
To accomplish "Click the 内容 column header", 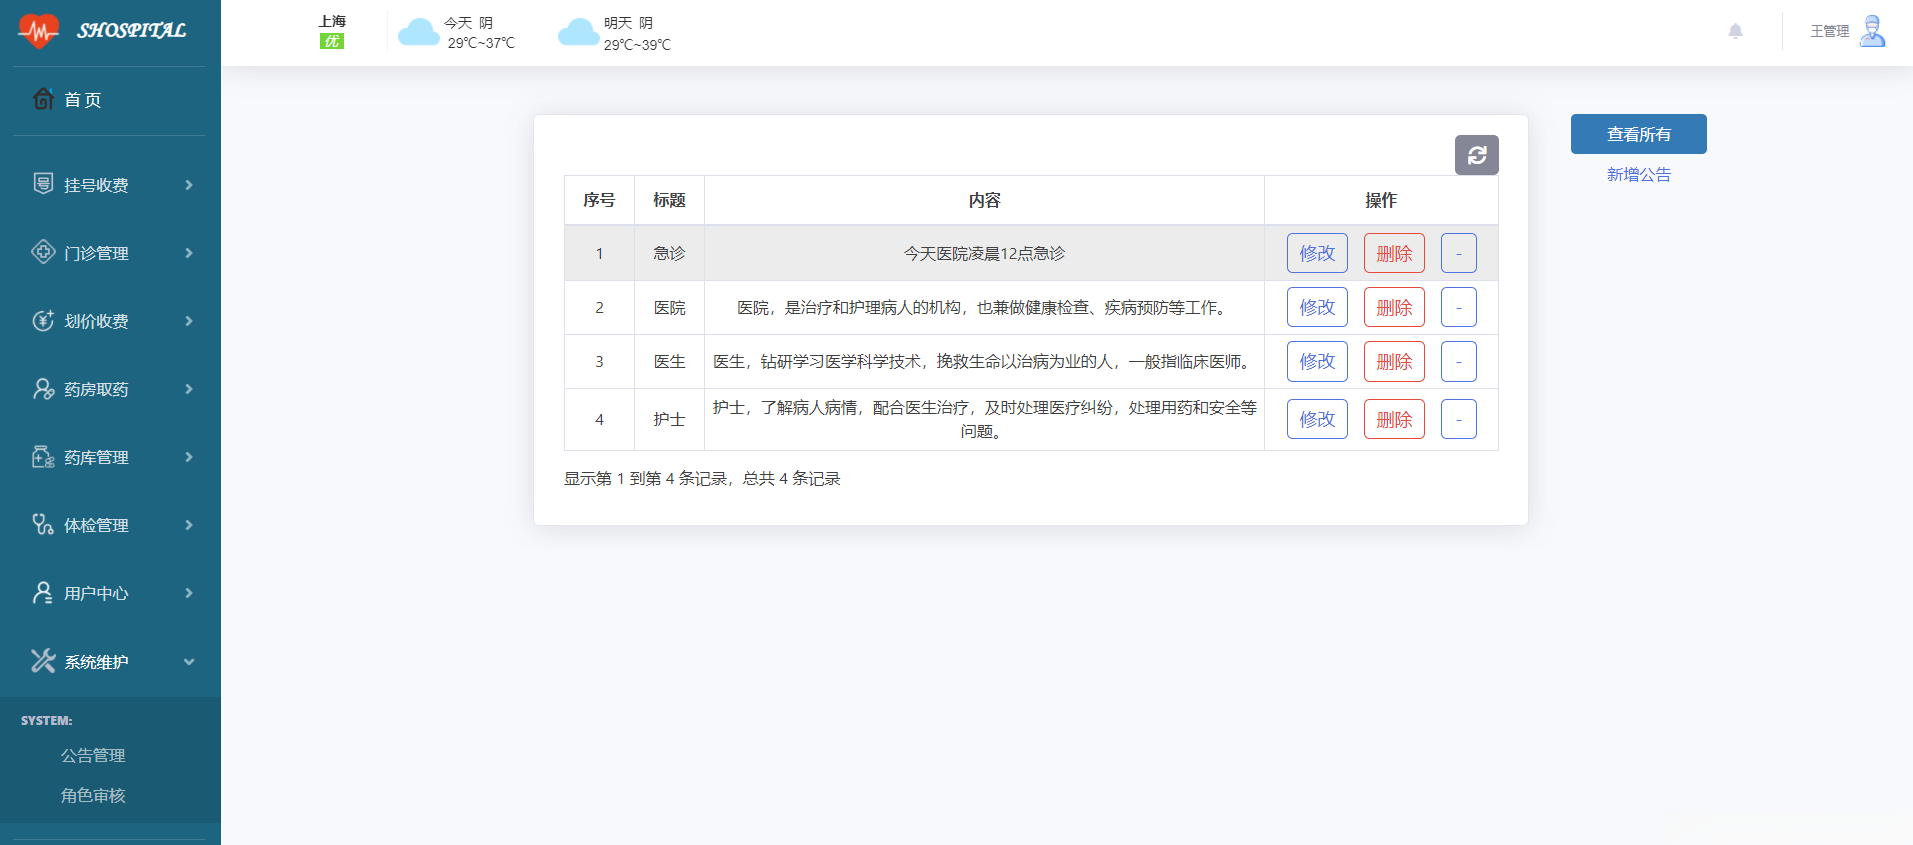I will coord(984,200).
